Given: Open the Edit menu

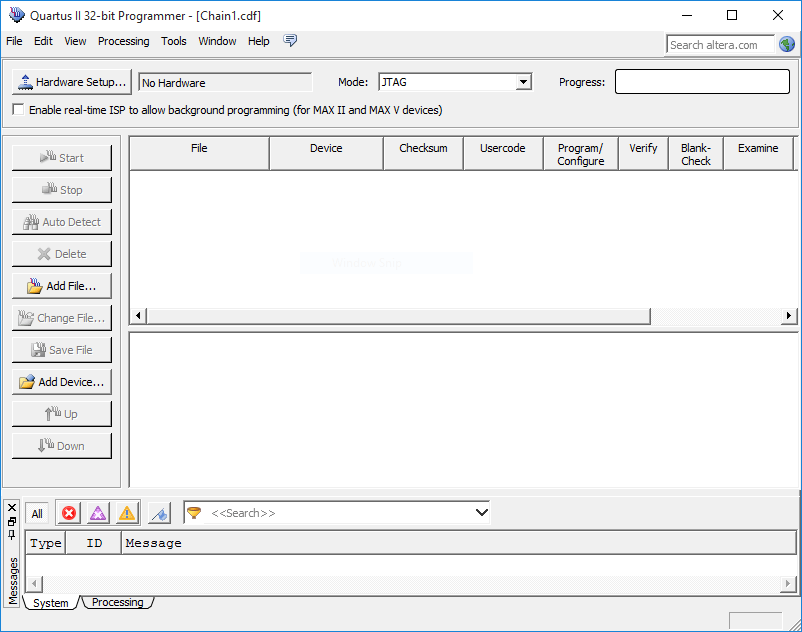Looking at the screenshot, I should coord(43,41).
